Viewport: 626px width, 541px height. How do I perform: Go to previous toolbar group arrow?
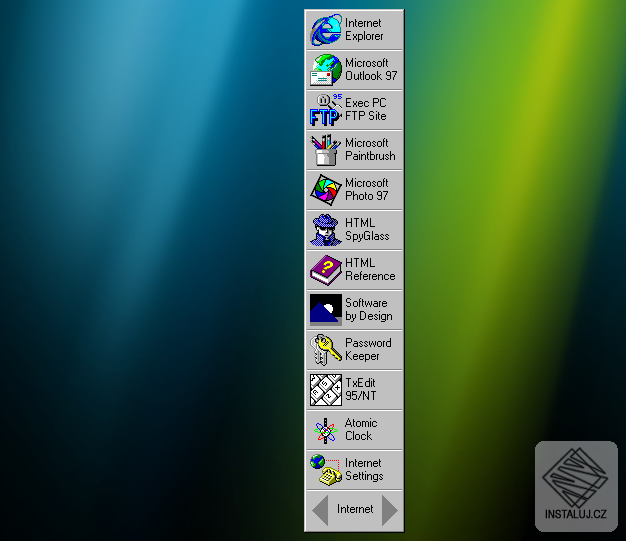pos(320,510)
